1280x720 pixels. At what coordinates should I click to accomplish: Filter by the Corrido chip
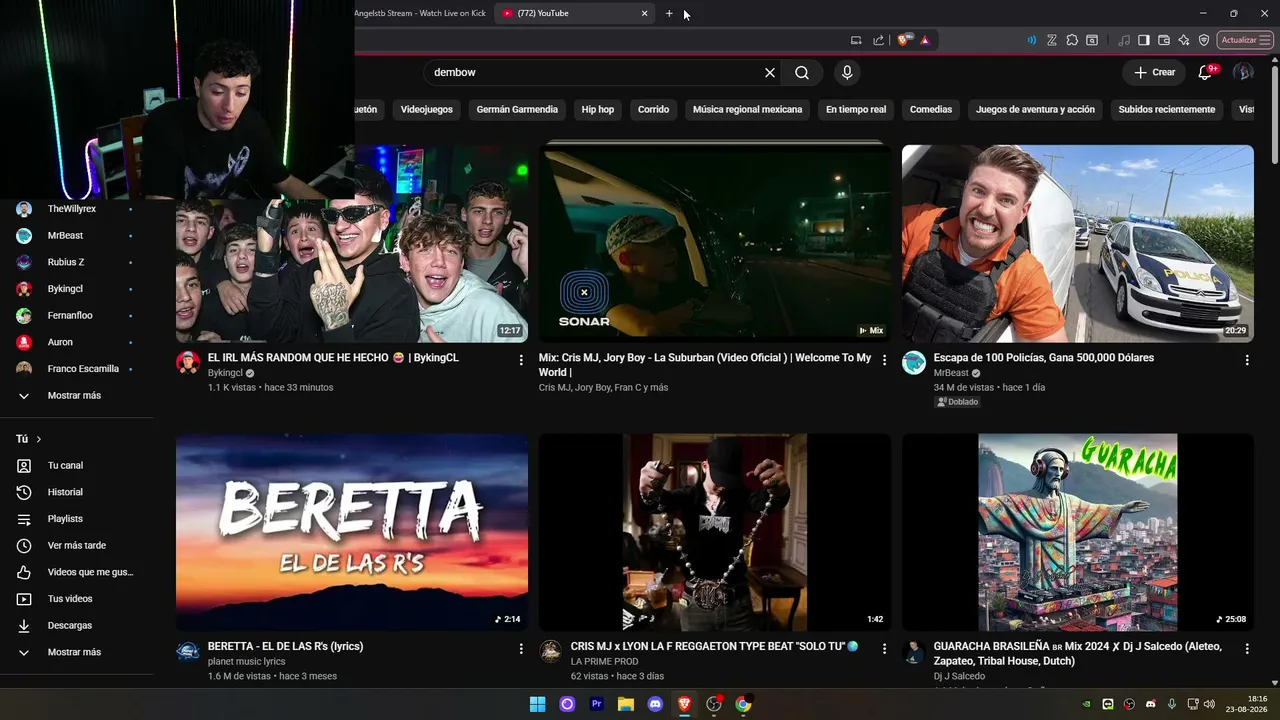653,109
